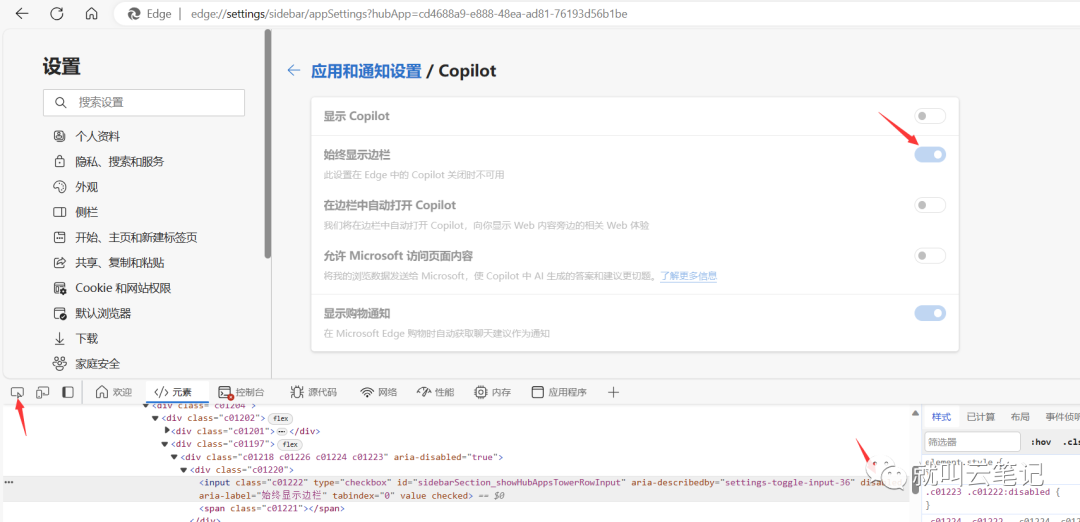Click the ellipsis beside the input row
This screenshot has height=522, width=1080.
(x=8, y=483)
